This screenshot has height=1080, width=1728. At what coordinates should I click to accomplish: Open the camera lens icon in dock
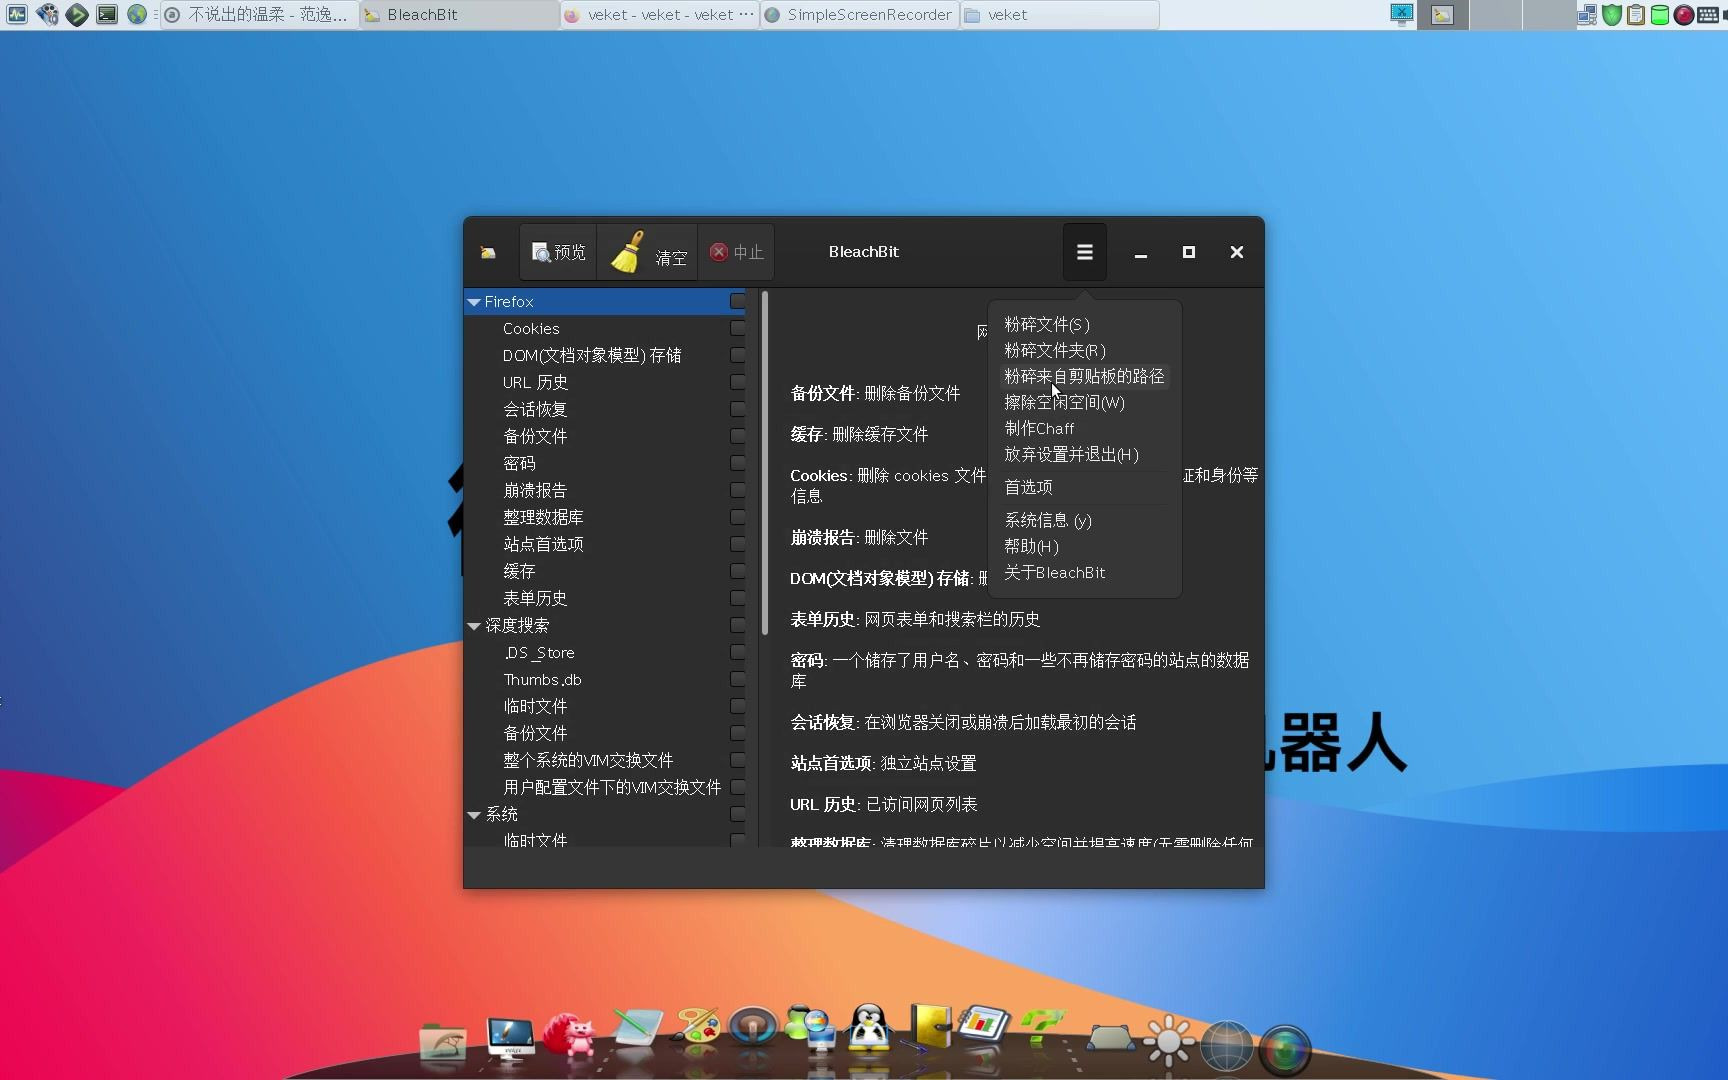[x=1285, y=1050]
